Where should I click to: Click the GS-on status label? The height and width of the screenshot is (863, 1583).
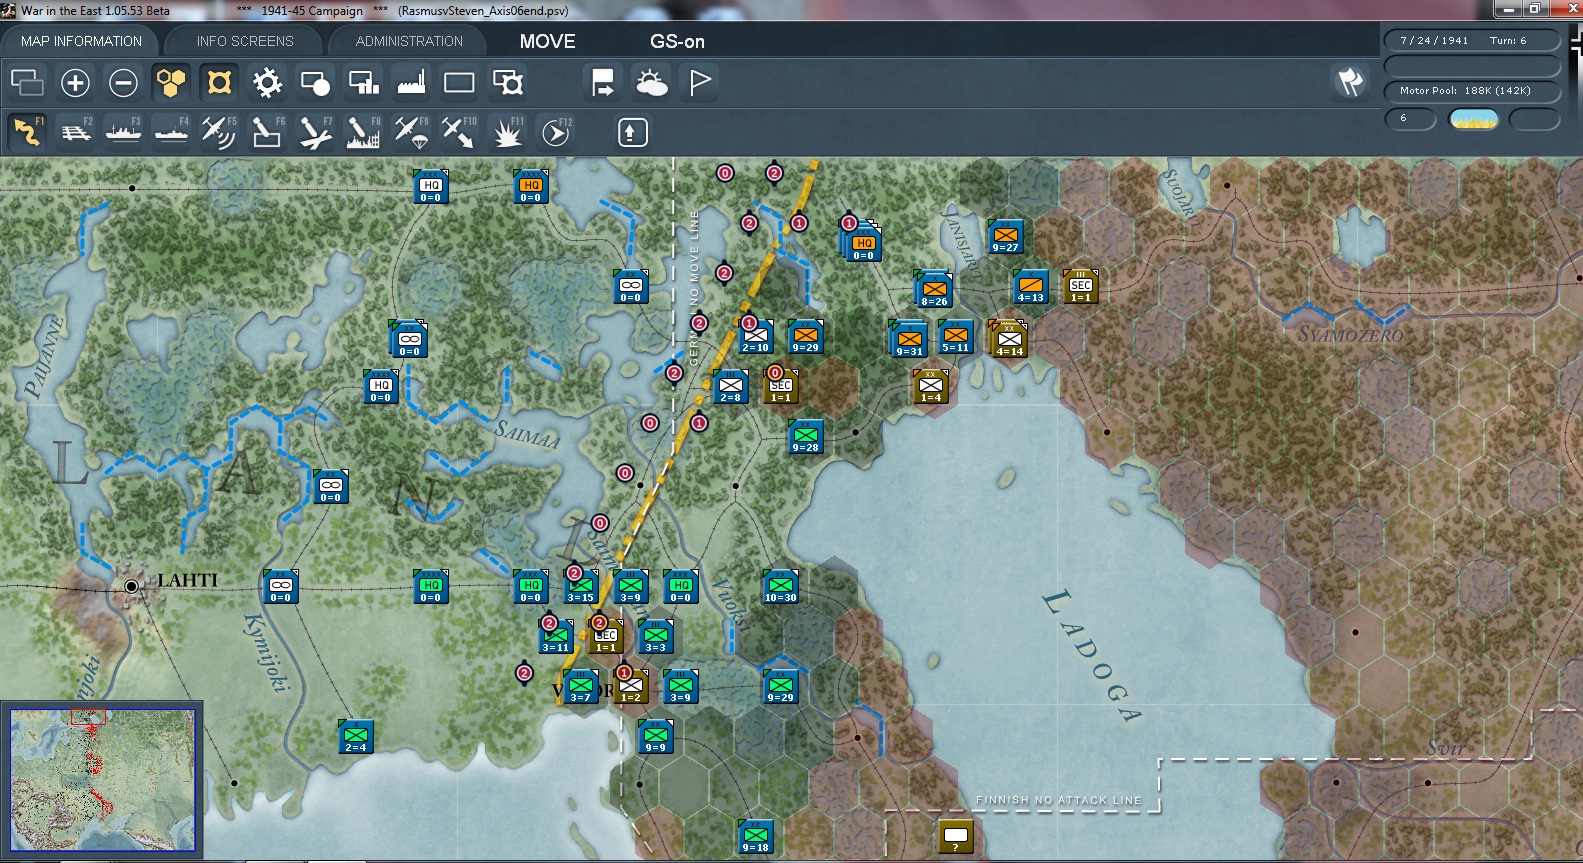click(677, 41)
